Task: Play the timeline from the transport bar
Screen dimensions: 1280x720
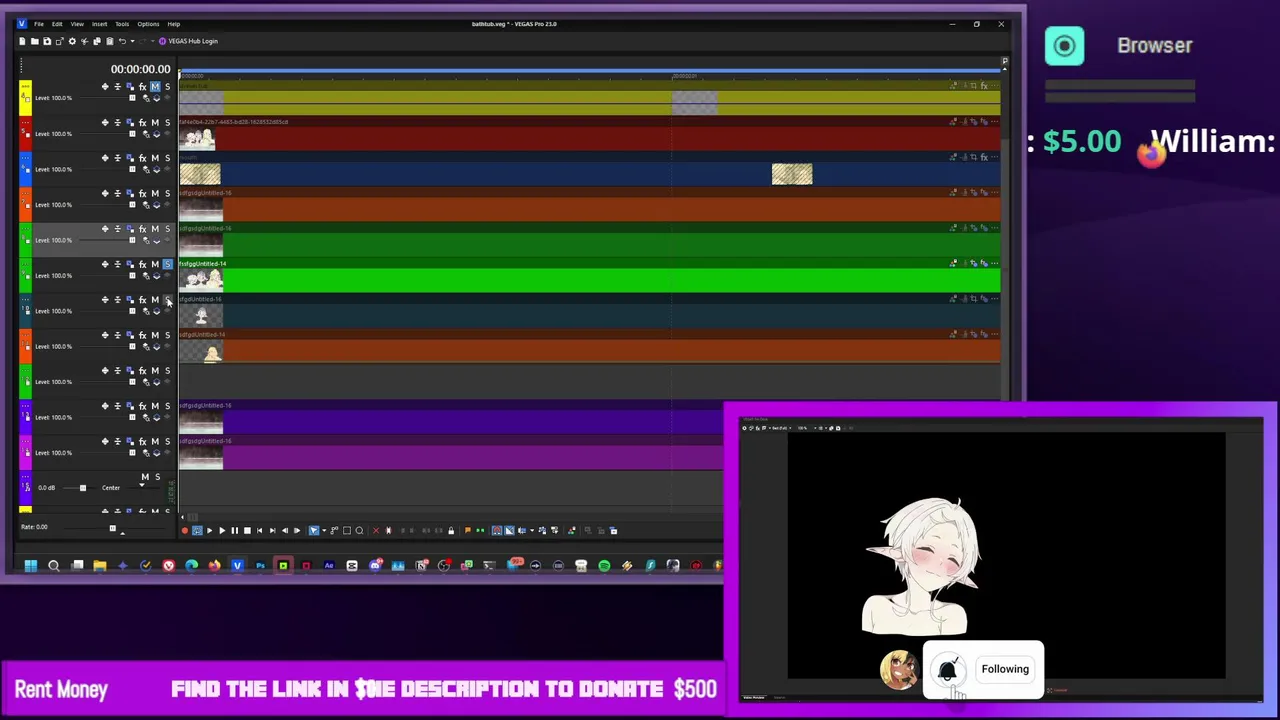Action: click(222, 531)
